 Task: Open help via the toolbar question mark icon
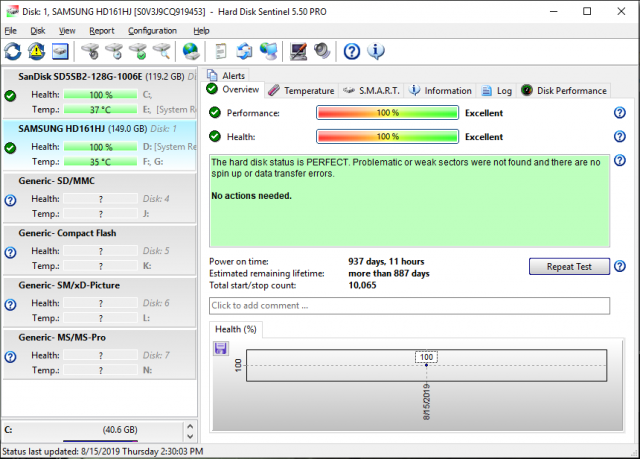point(352,51)
